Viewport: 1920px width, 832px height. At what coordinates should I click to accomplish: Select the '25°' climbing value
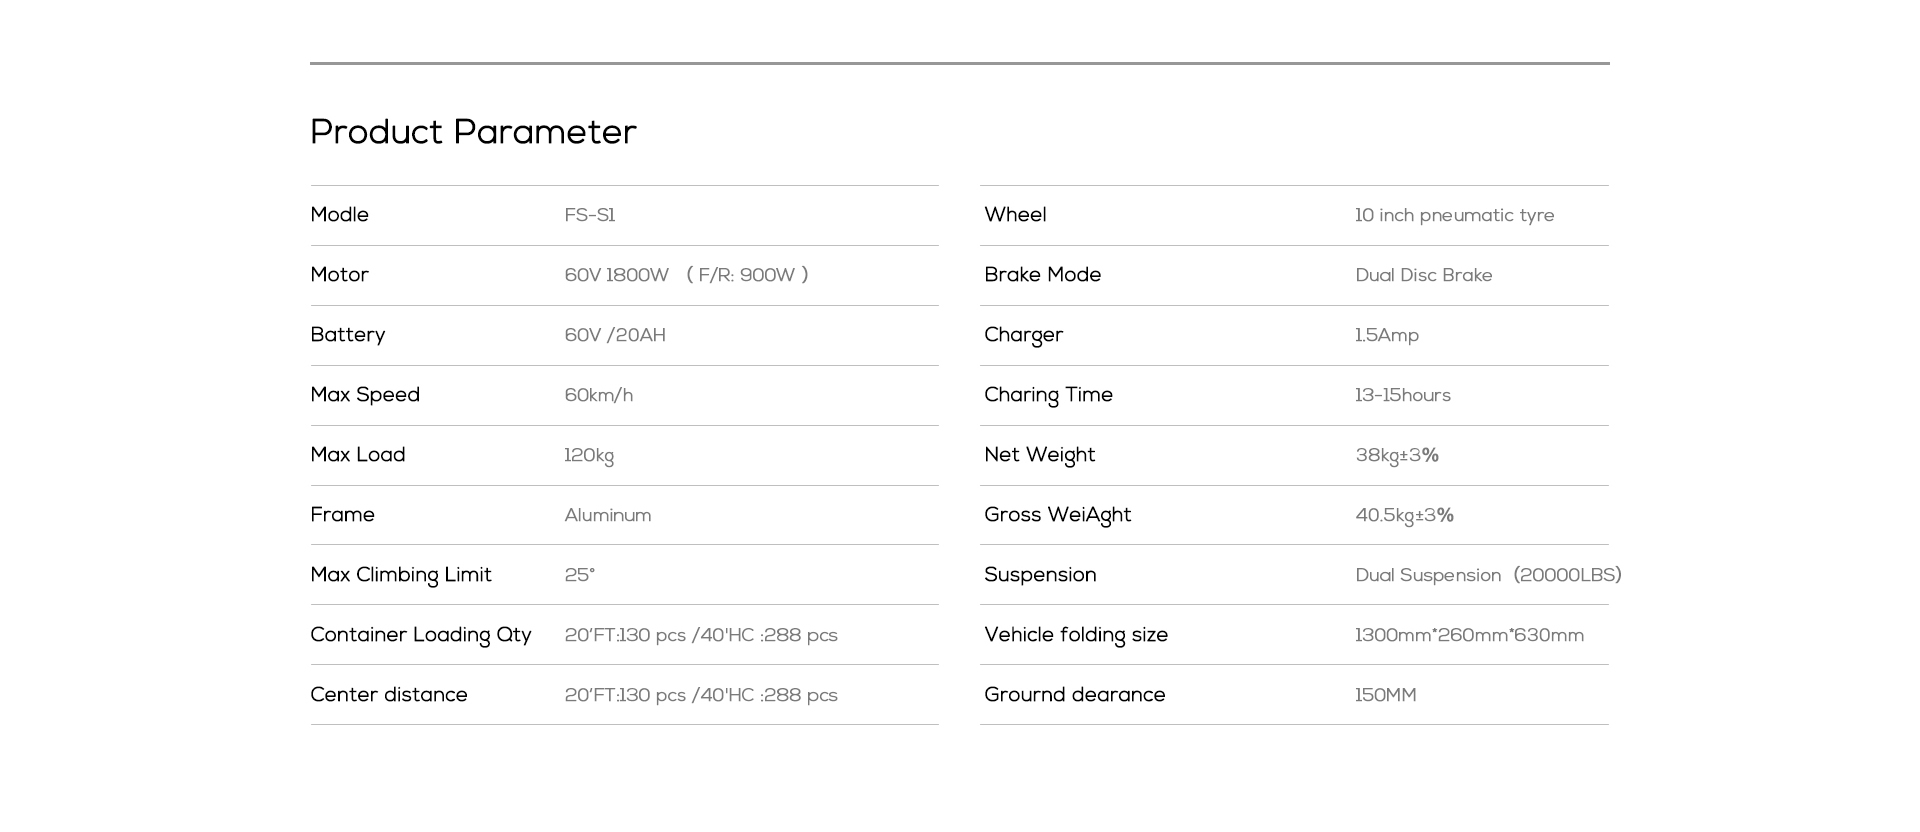pyautogui.click(x=580, y=575)
